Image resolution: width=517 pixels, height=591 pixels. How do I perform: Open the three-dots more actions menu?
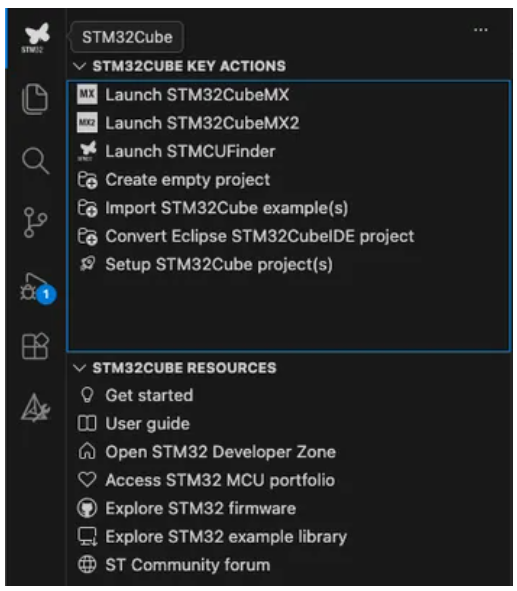pyautogui.click(x=480, y=30)
